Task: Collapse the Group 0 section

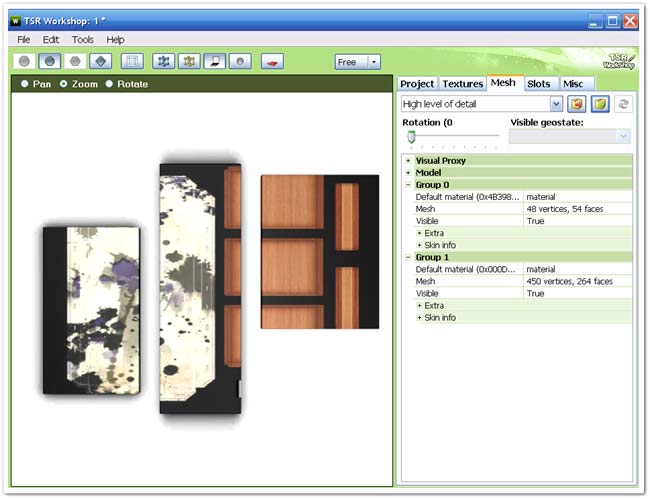Action: coord(408,185)
